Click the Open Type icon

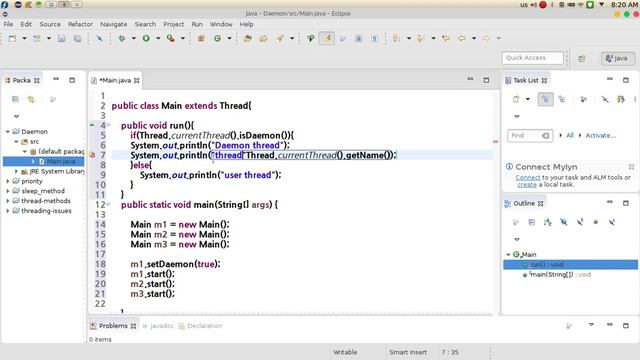coord(247,38)
